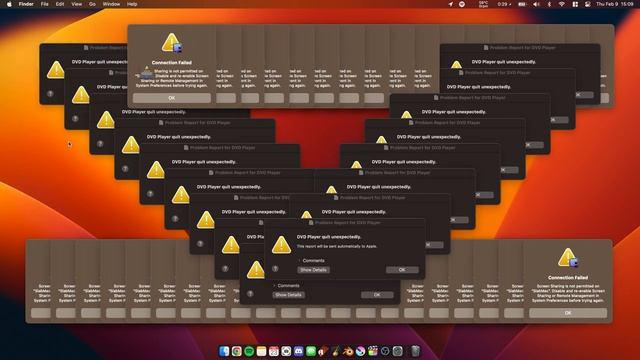
Task: Open the Apple menu
Action: pos(9,4)
